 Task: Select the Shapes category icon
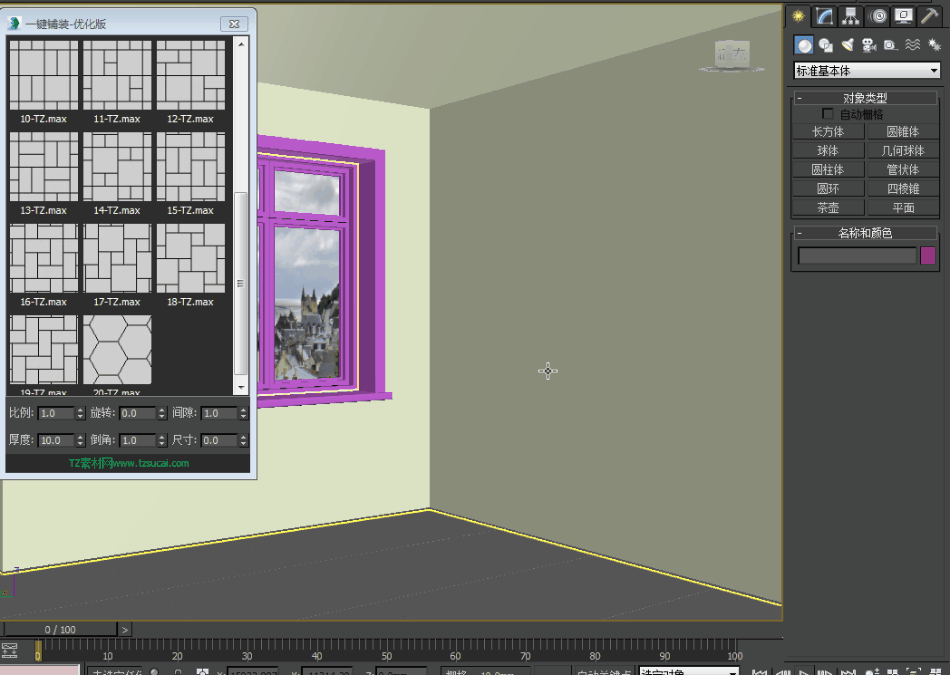click(x=826, y=45)
